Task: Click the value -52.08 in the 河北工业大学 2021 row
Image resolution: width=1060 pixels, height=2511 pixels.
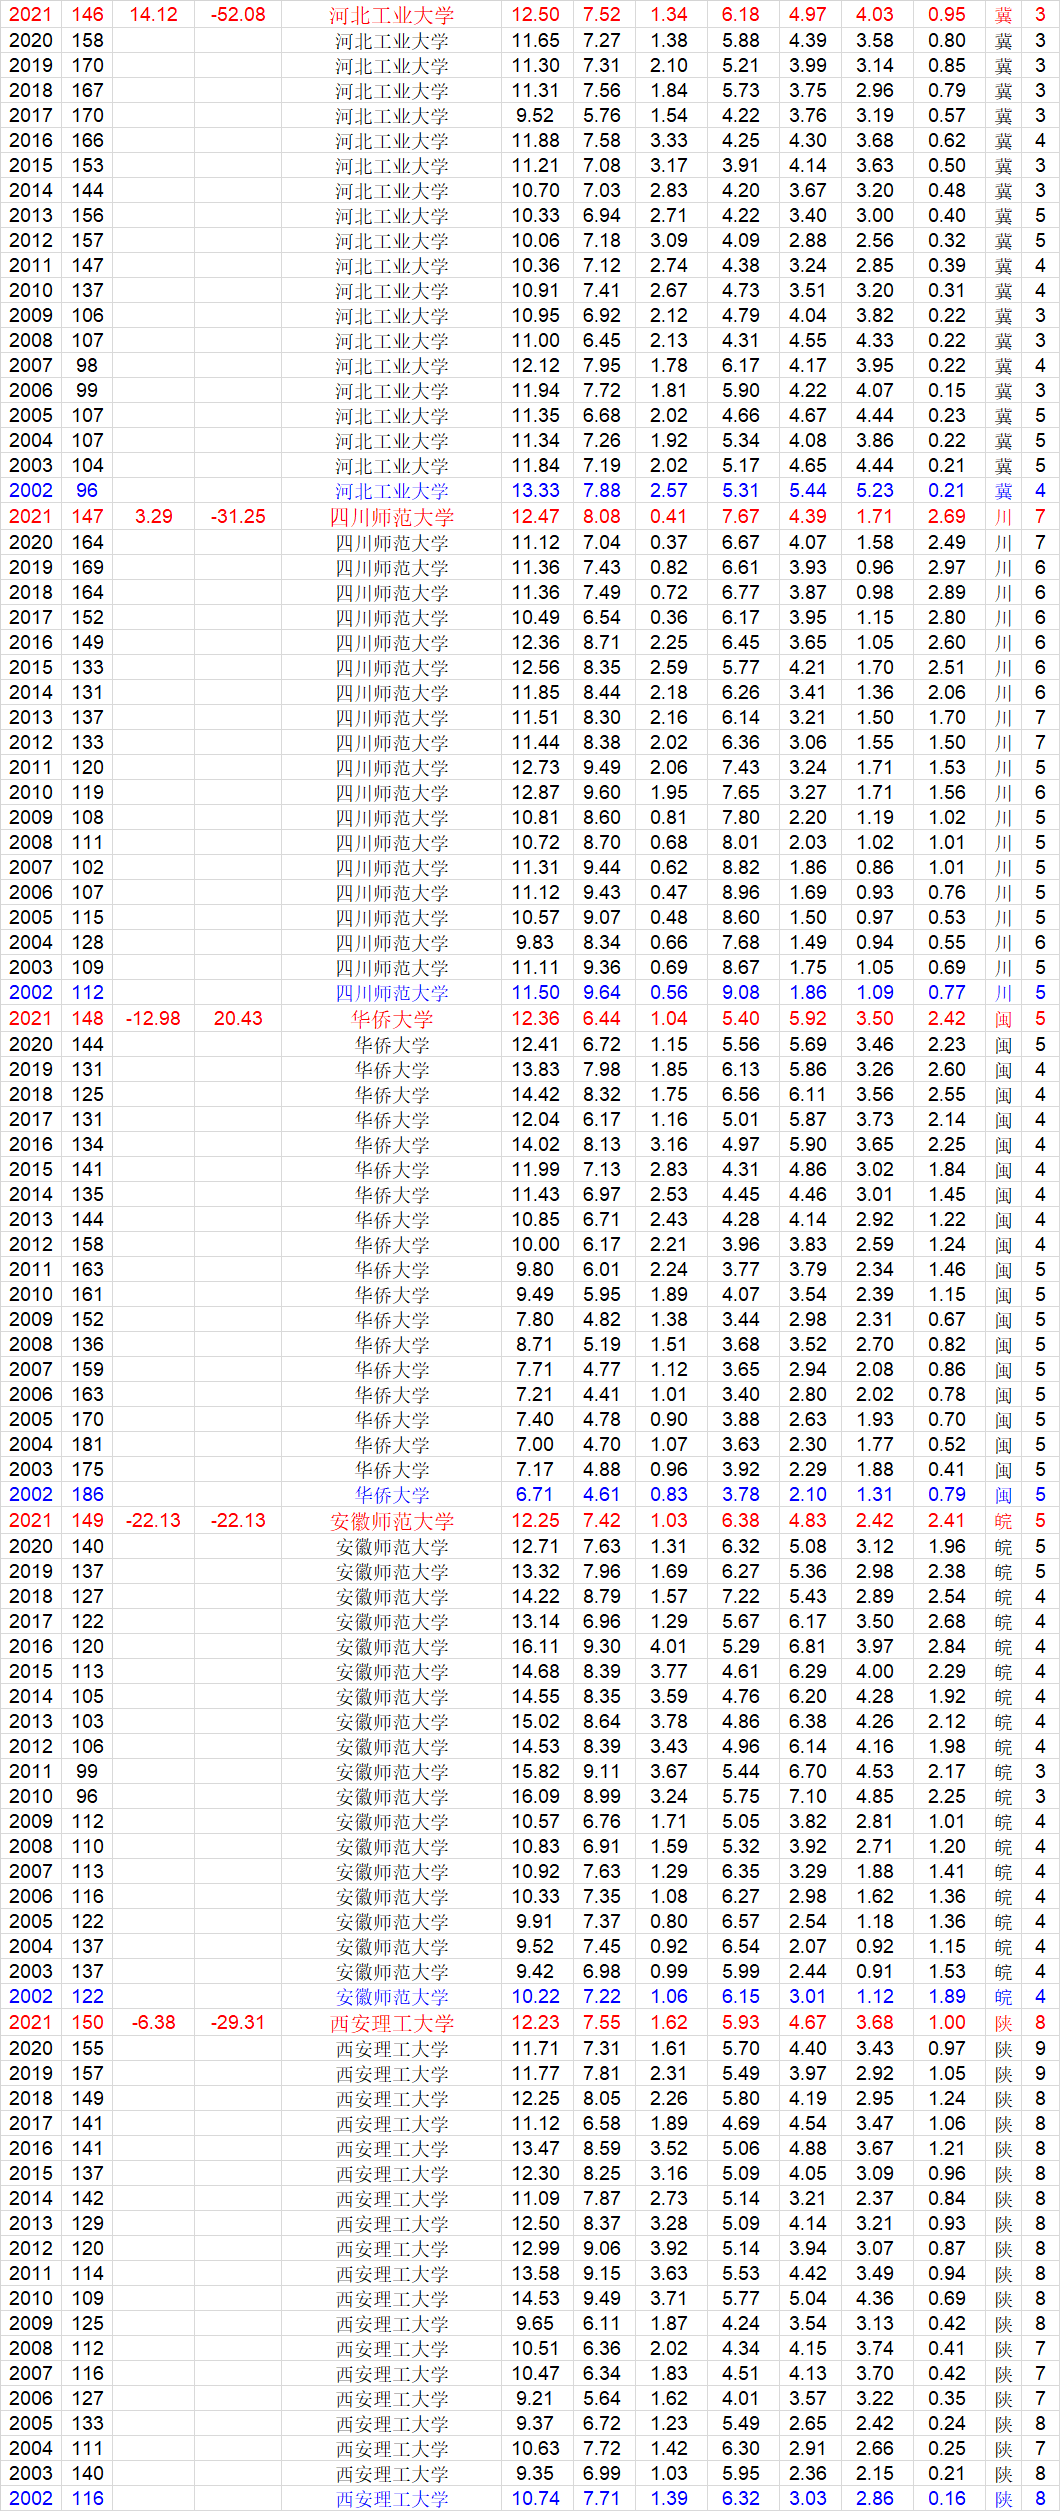Action: click(x=238, y=15)
